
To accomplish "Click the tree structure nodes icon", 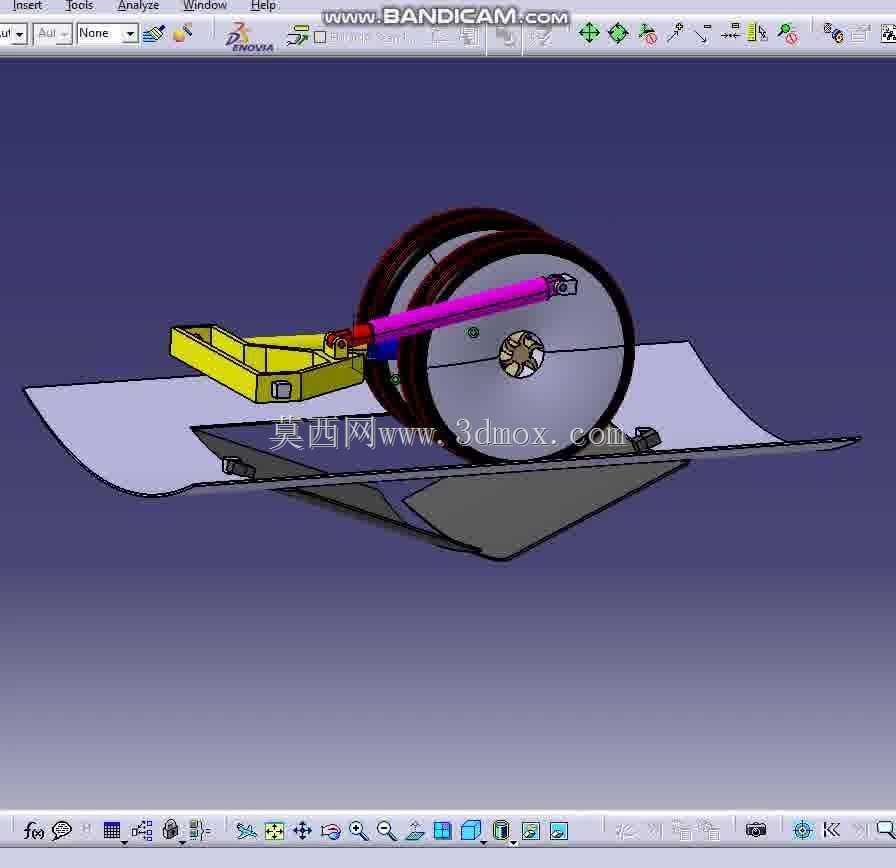I will pos(142,830).
